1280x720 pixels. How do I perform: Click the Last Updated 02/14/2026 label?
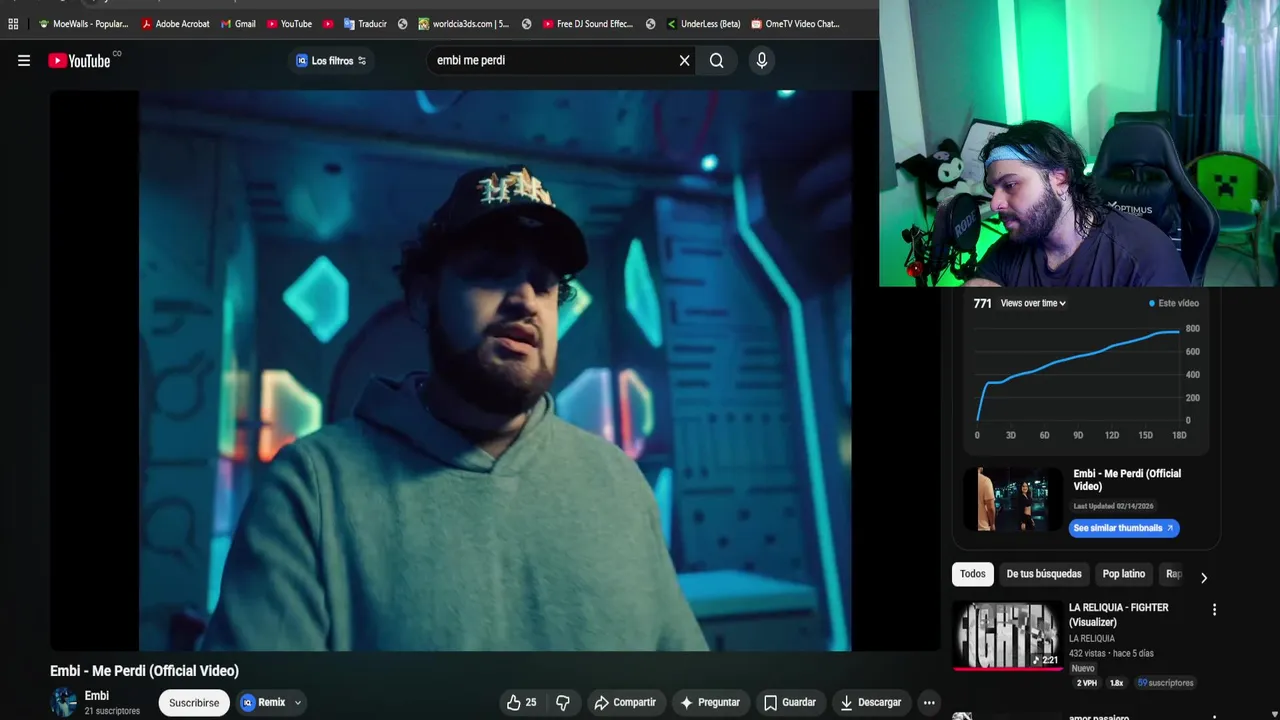(x=1113, y=506)
